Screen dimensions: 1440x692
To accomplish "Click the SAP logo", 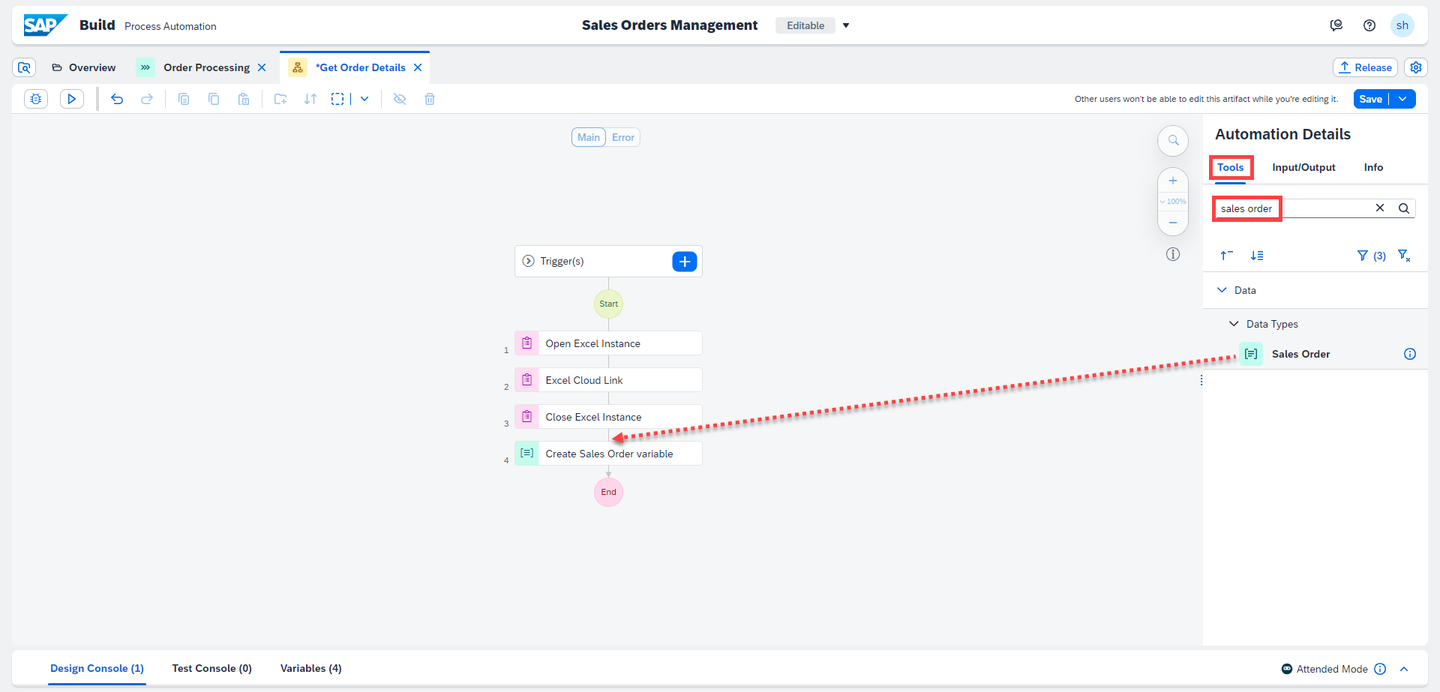I will coord(46,25).
